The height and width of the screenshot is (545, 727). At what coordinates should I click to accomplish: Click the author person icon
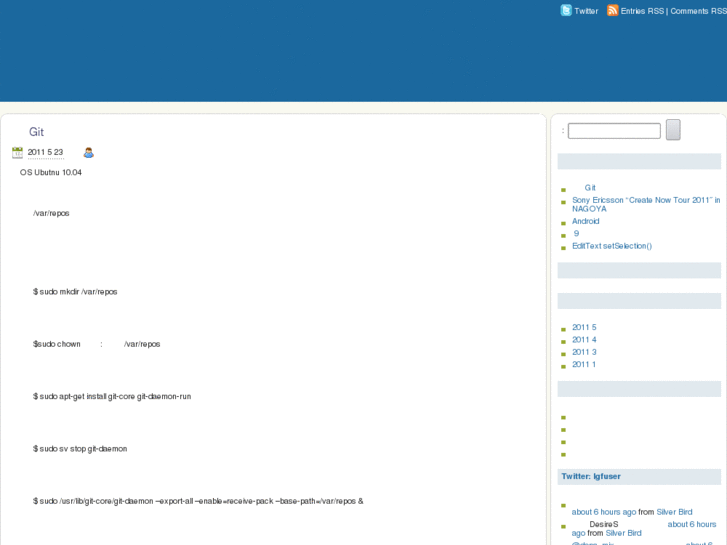pyautogui.click(x=89, y=152)
